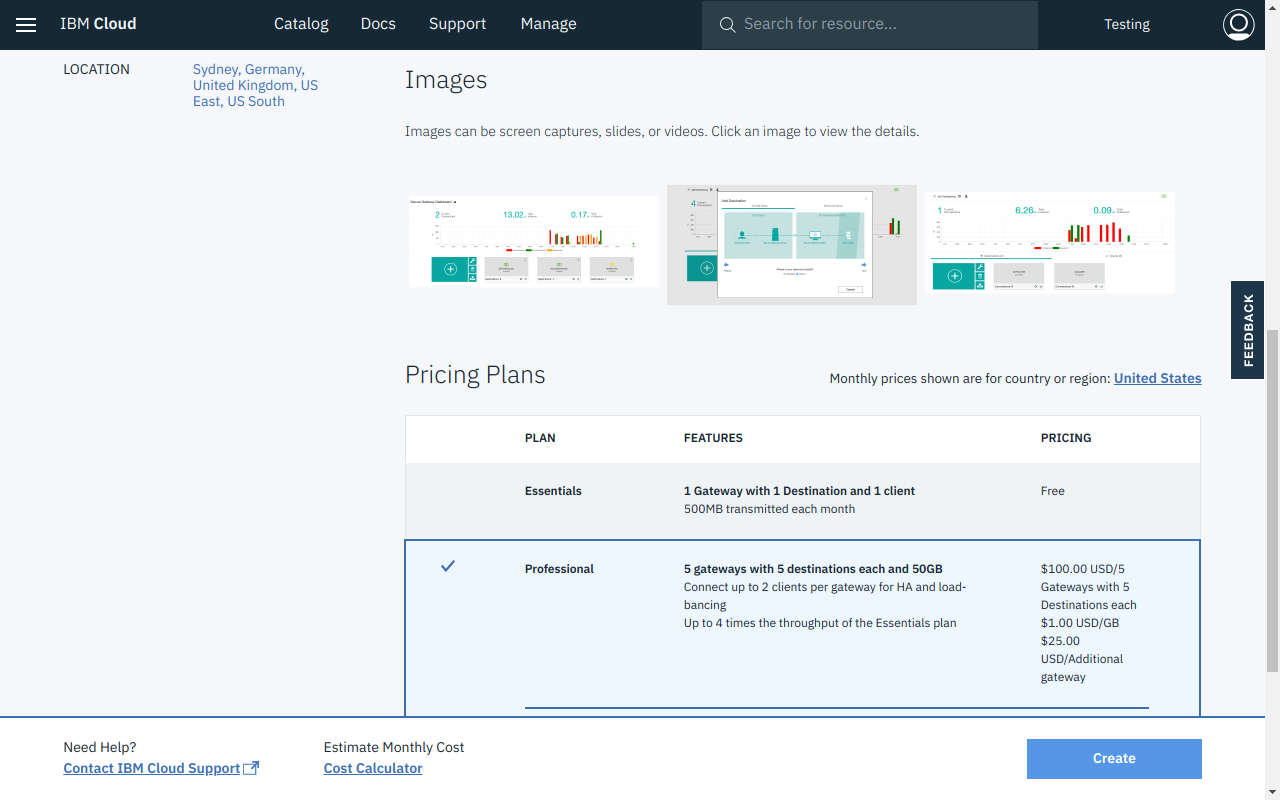The image size is (1280, 800).
Task: Click the PLAN column header
Action: pyautogui.click(x=540, y=438)
